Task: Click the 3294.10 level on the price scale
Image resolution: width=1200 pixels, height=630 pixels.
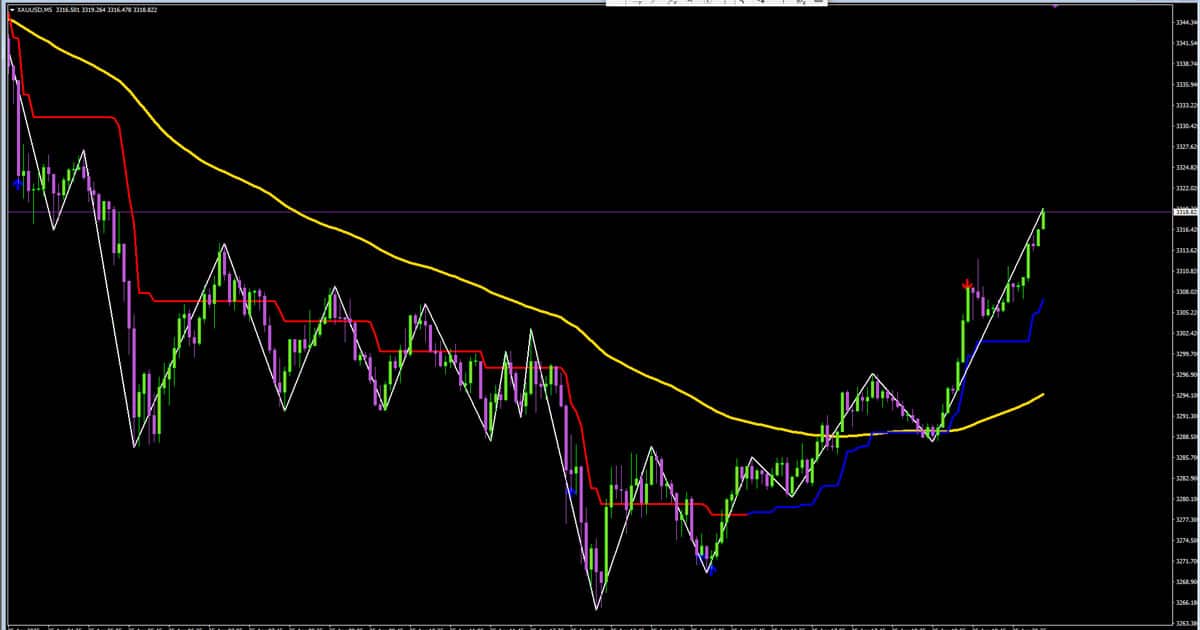Action: click(x=1185, y=395)
